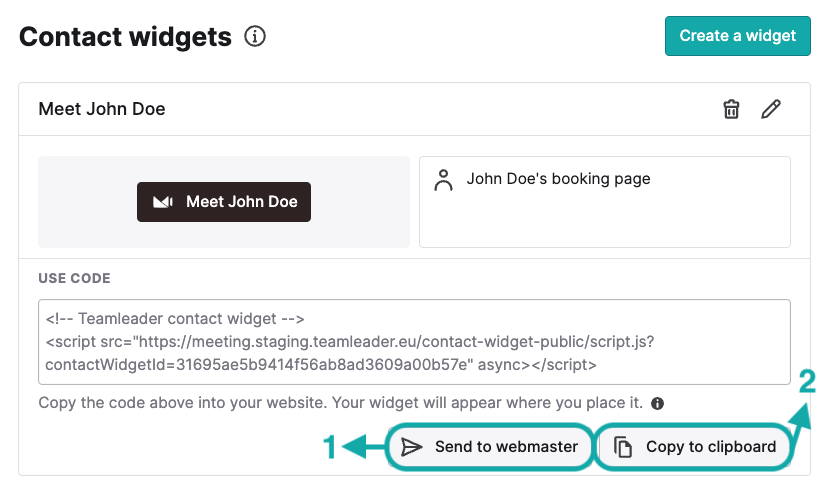Click the gray widget preview area
Screen dimensions: 828x487
(x=224, y=202)
